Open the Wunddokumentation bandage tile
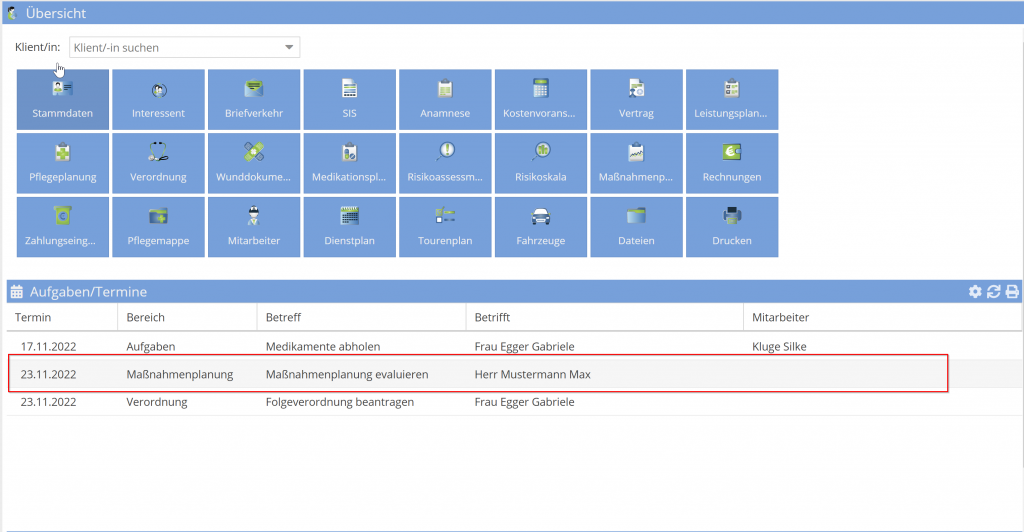The width and height of the screenshot is (1024, 532). (x=254, y=163)
